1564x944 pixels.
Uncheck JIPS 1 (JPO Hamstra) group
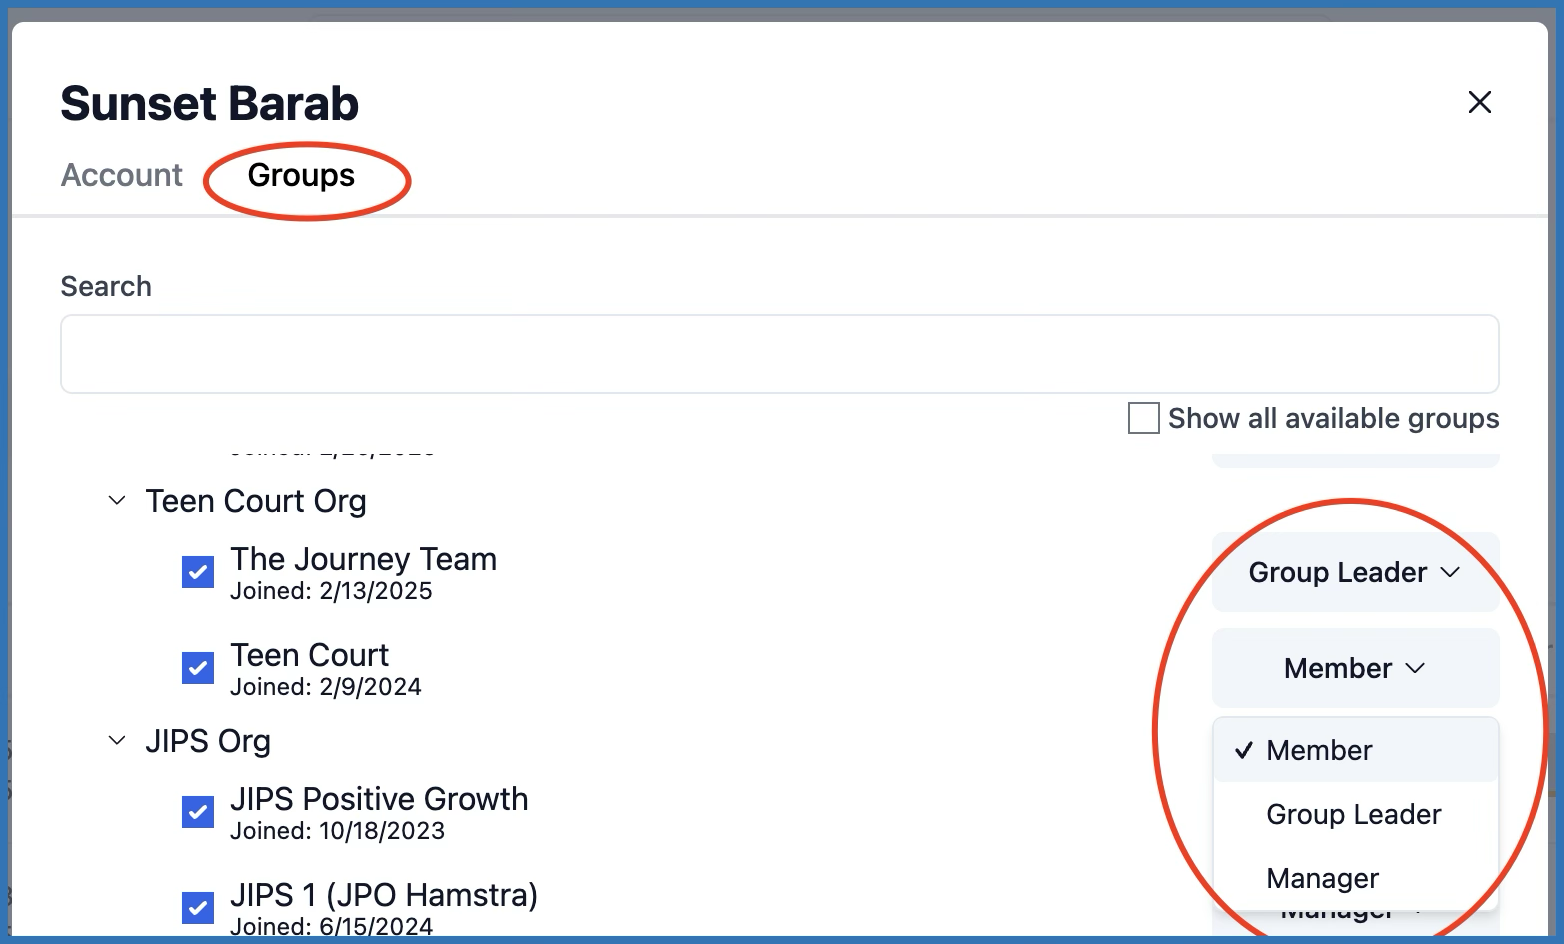[198, 908]
